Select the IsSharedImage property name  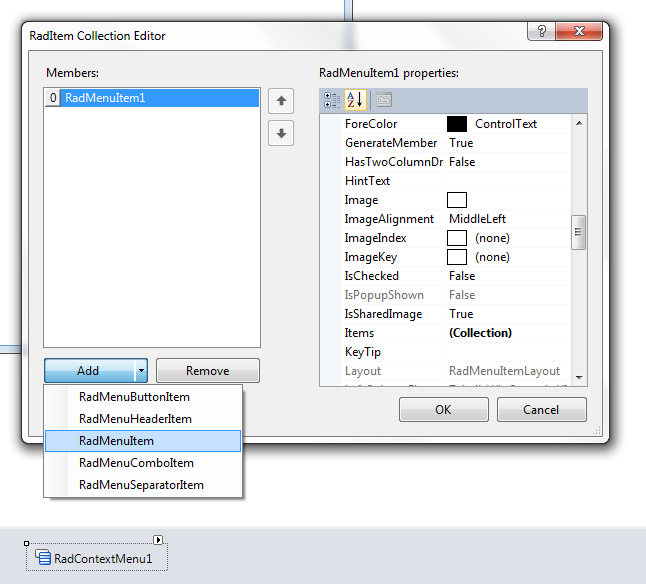click(383, 314)
